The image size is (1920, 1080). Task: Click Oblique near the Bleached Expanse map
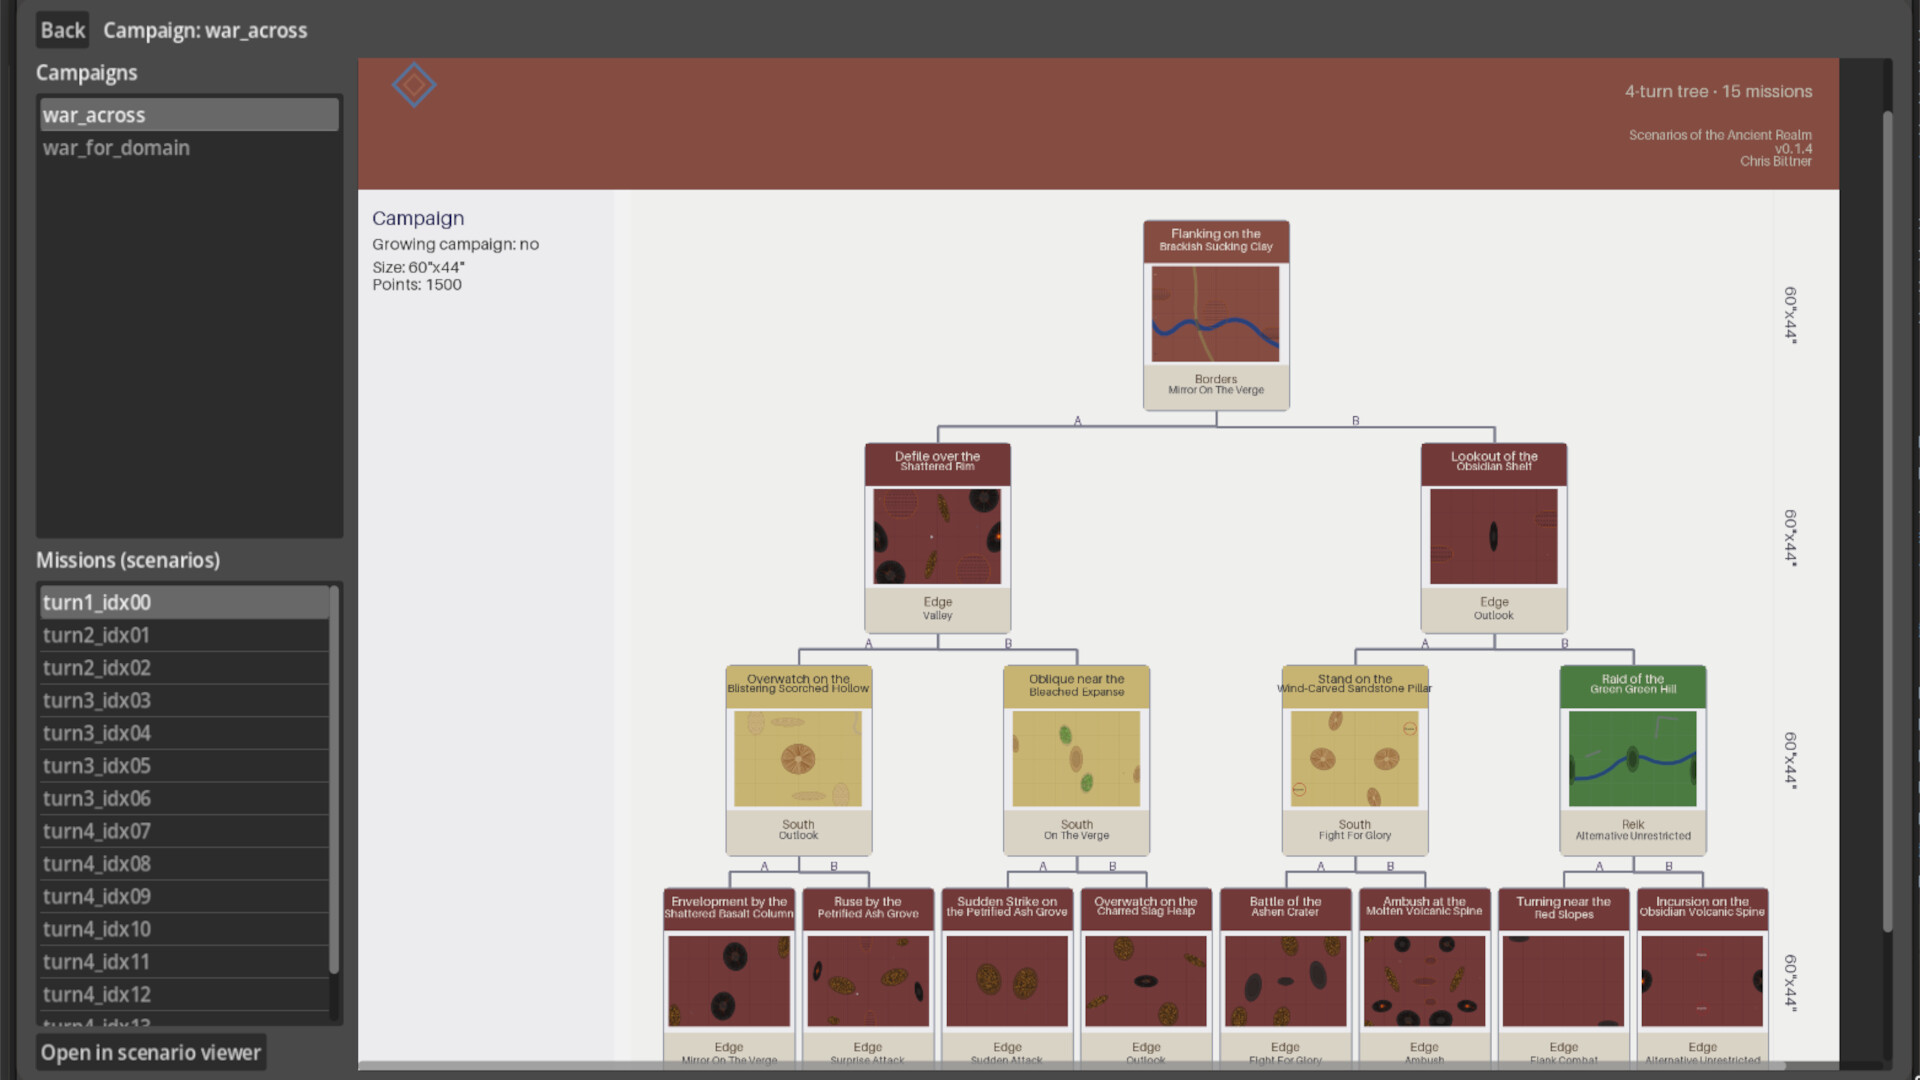pyautogui.click(x=1076, y=758)
